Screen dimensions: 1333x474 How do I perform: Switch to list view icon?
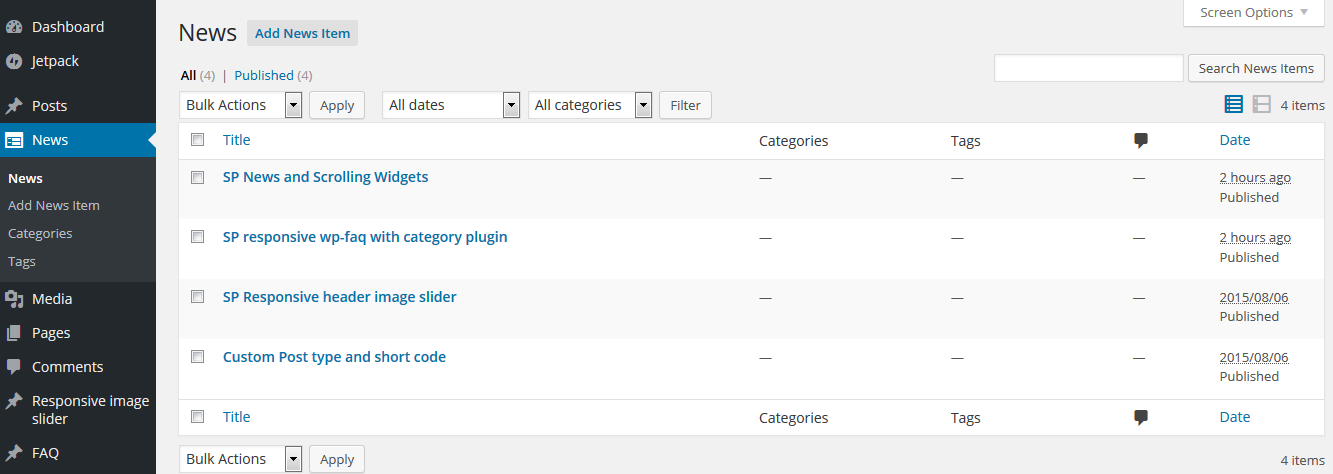pyautogui.click(x=1234, y=104)
